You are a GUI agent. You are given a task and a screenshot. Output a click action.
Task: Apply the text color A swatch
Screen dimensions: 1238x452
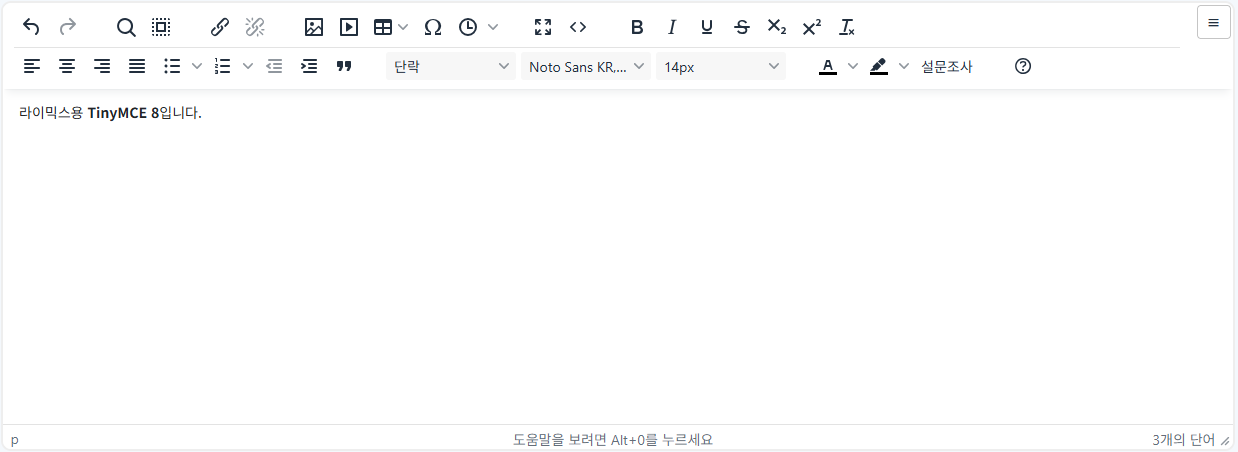pyautogui.click(x=828, y=67)
